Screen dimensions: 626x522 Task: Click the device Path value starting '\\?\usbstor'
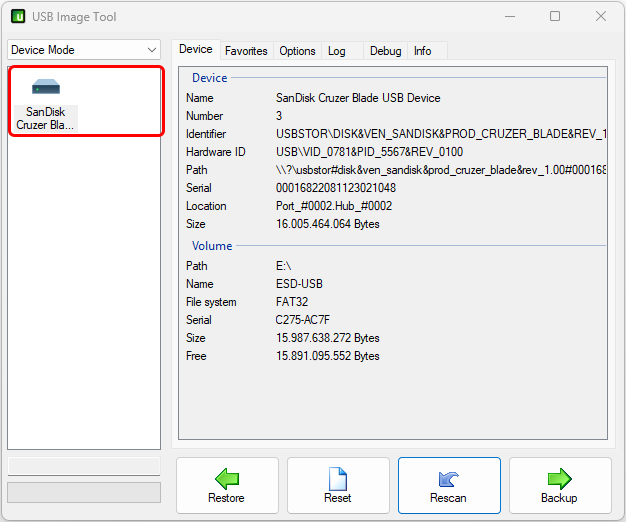pyautogui.click(x=441, y=170)
